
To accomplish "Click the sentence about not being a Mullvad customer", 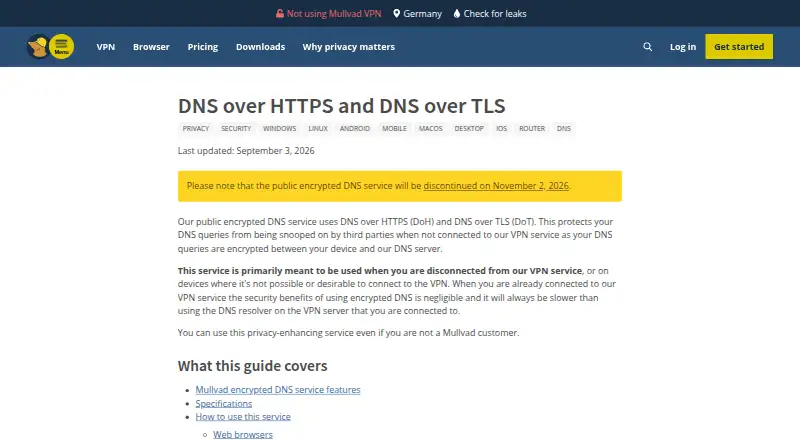I will tap(348, 333).
